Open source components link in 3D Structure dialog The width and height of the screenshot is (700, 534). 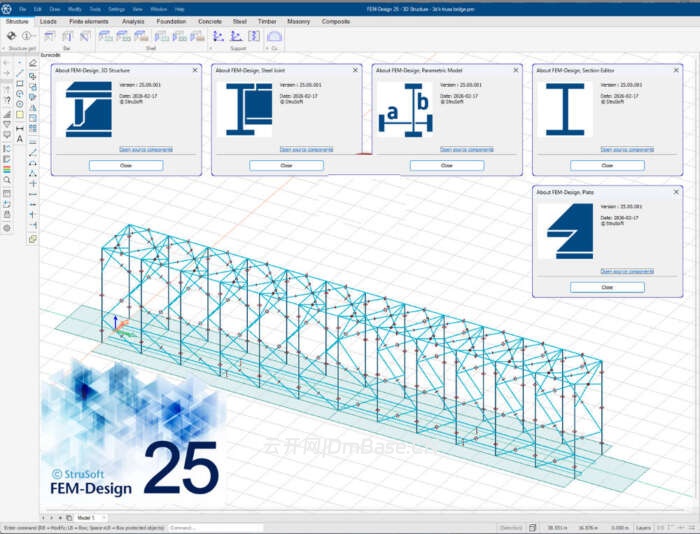[x=146, y=149]
